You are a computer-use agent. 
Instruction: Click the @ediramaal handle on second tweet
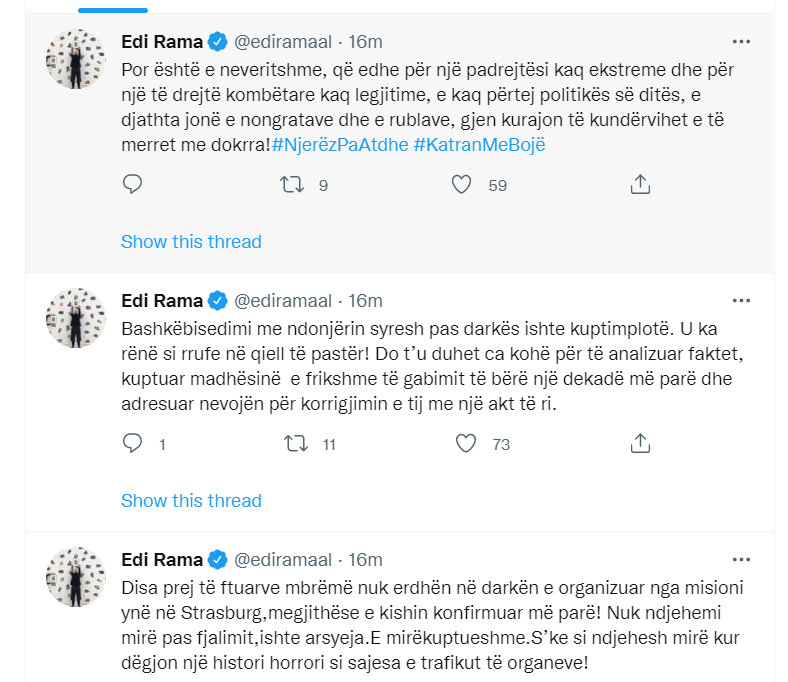tap(284, 301)
